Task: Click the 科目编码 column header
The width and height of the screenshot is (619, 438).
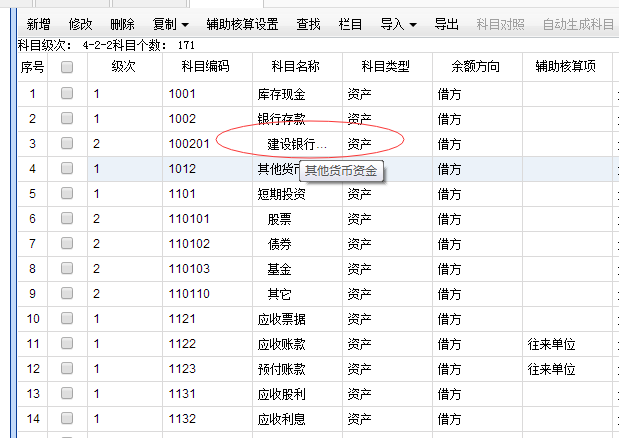Action: click(205, 67)
